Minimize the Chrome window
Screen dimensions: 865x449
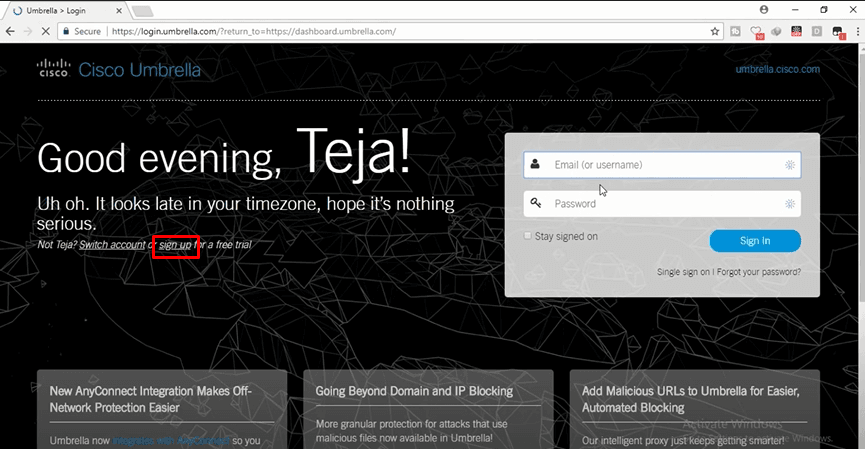pyautogui.click(x=795, y=9)
